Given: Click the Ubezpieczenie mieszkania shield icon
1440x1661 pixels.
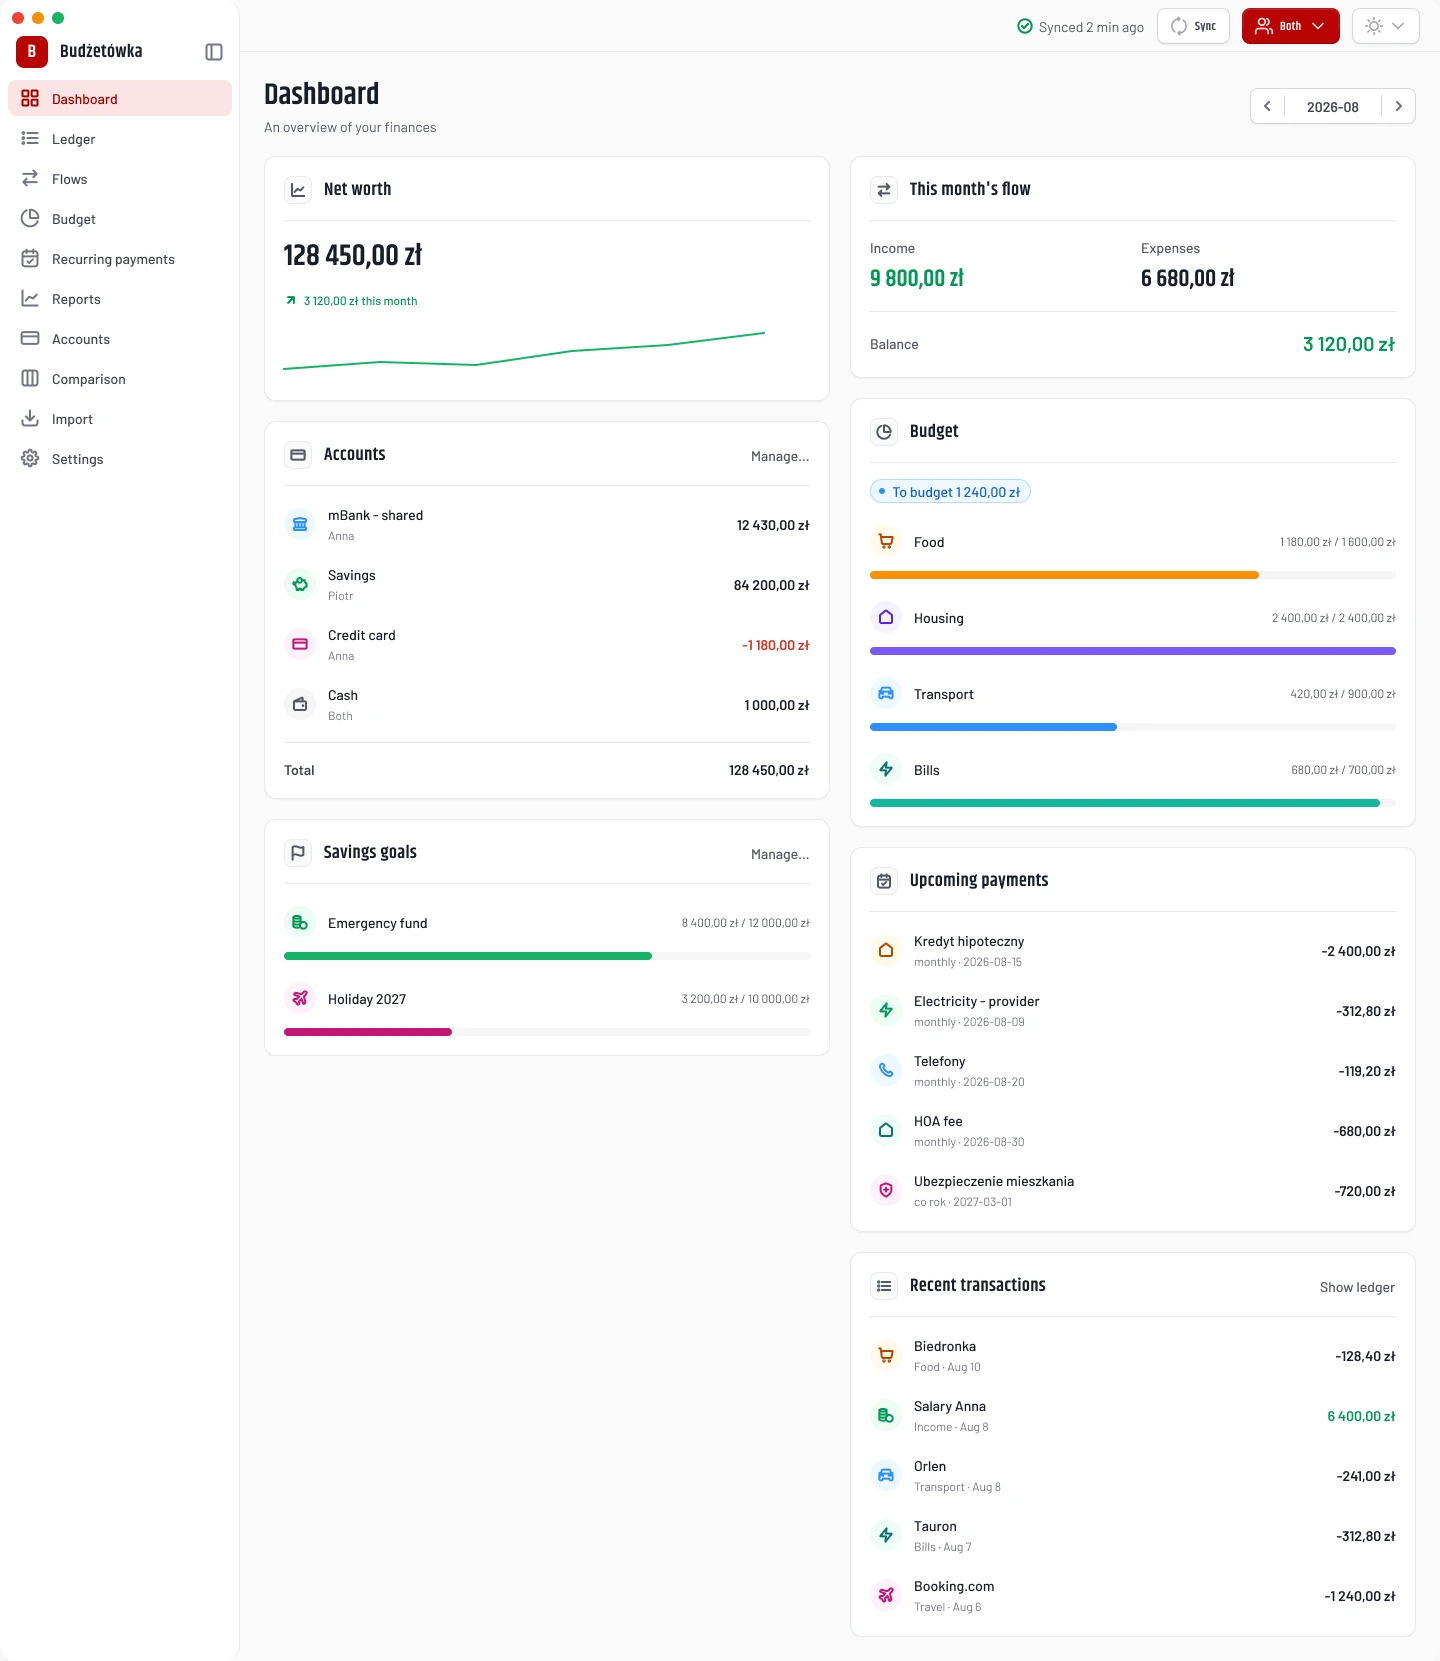Looking at the screenshot, I should 886,1190.
